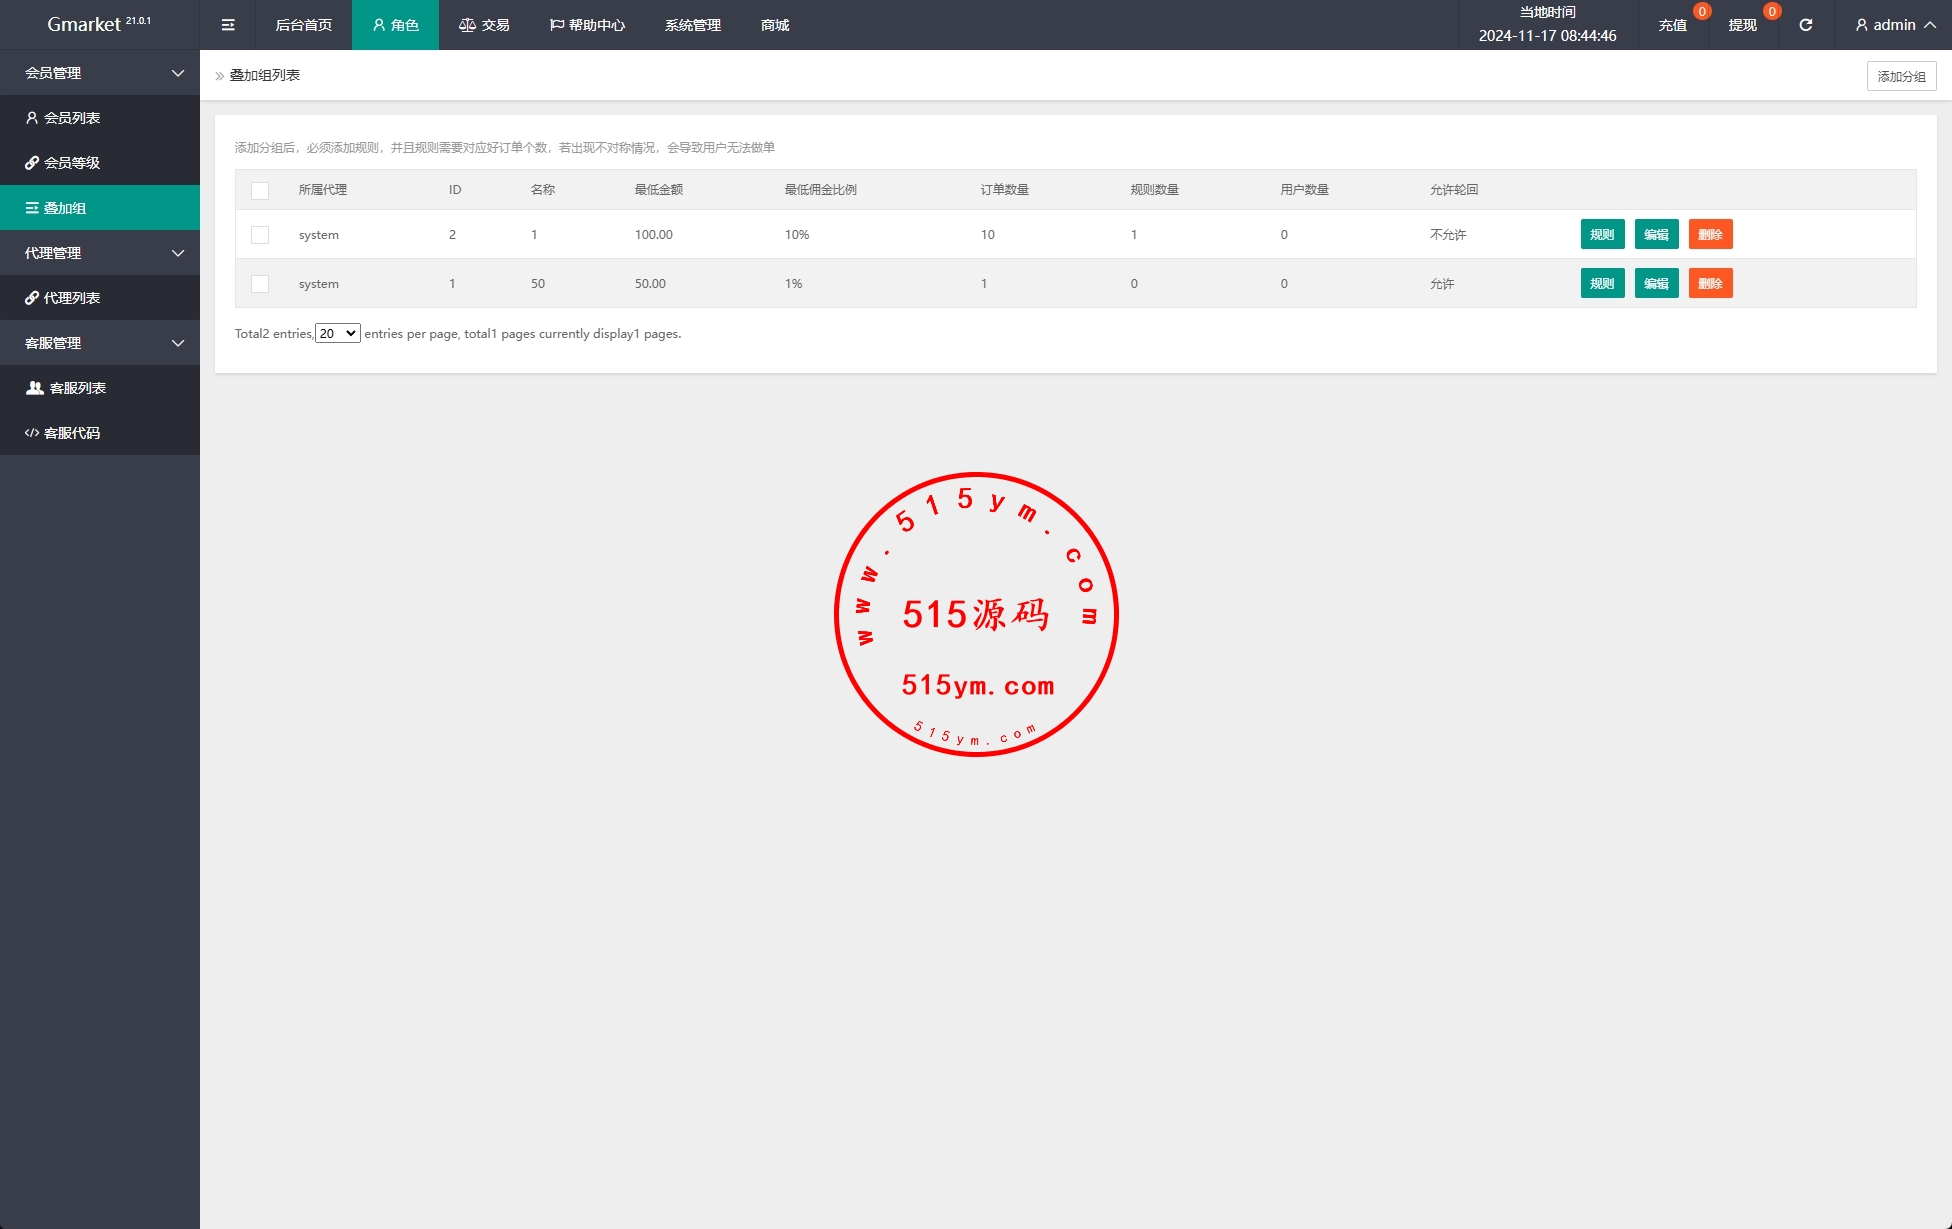Collapse the 会员管理 sidebar section
Screen dimensions: 1952x1229
click(x=100, y=73)
